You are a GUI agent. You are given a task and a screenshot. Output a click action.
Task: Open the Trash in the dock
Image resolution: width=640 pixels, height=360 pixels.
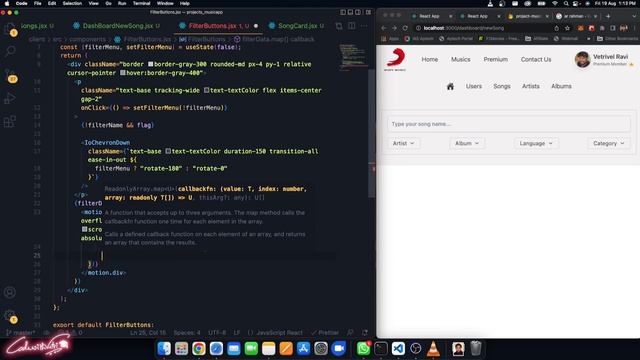point(476,349)
